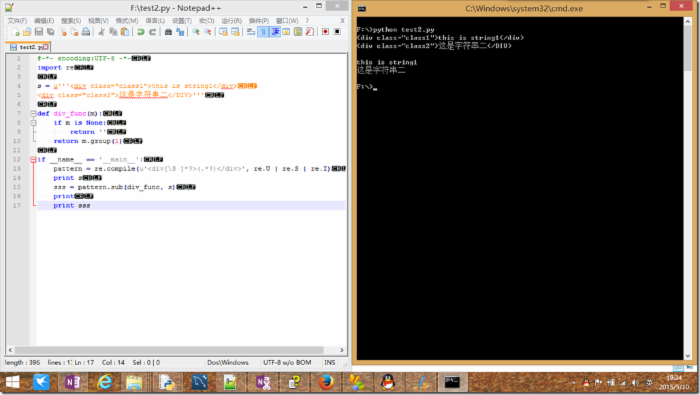Save the file with the floppy icon
The image size is (700, 395).
pos(39,32)
